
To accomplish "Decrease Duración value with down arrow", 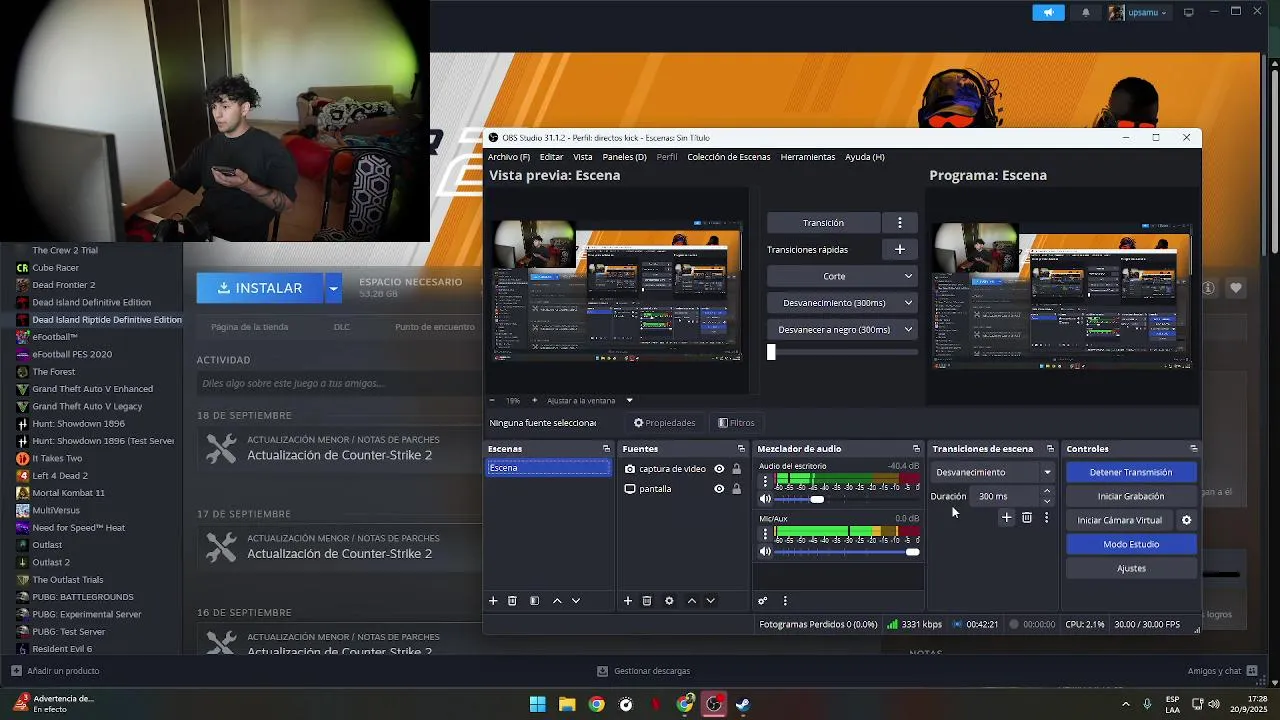I will [1047, 501].
